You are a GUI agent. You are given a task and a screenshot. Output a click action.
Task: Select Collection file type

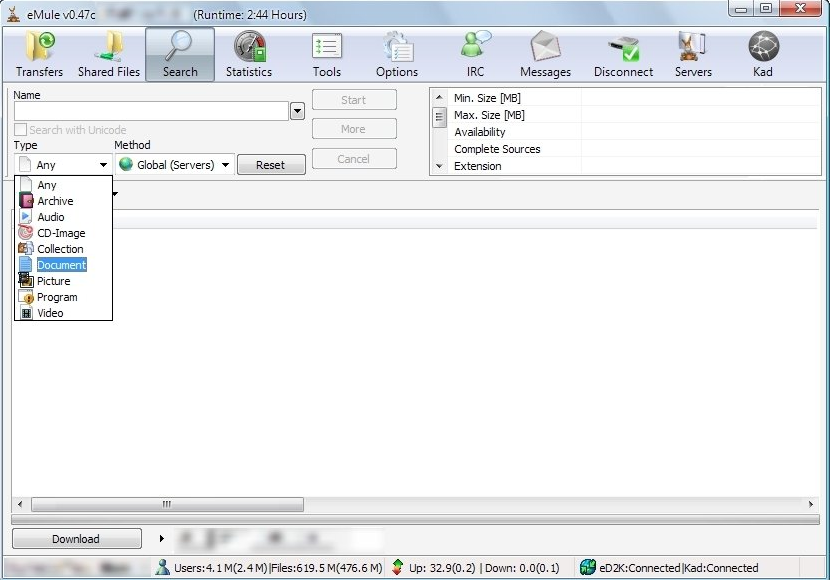(63, 249)
